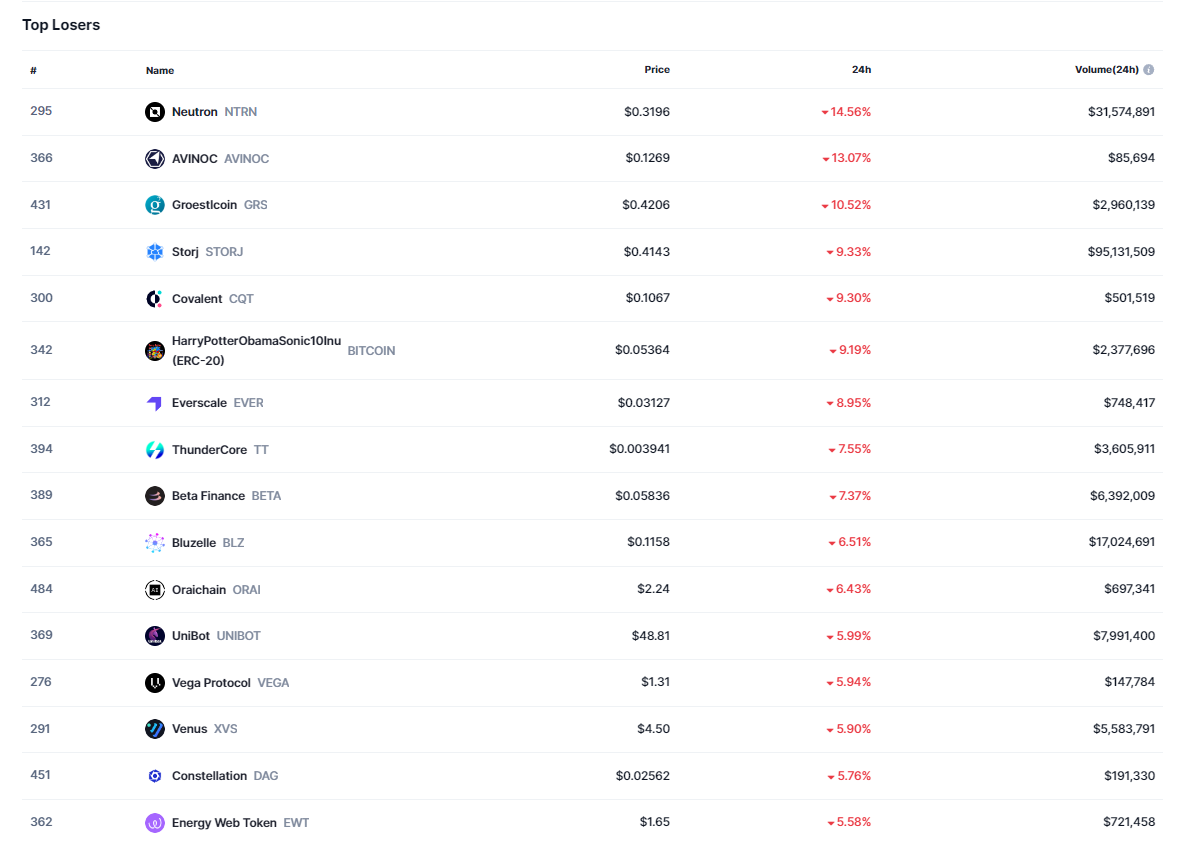Click the Oraichain row name link
The width and height of the screenshot is (1188, 841).
[199, 590]
